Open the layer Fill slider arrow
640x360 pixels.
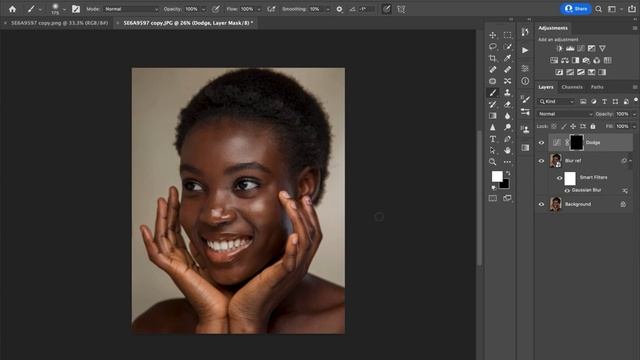634,127
